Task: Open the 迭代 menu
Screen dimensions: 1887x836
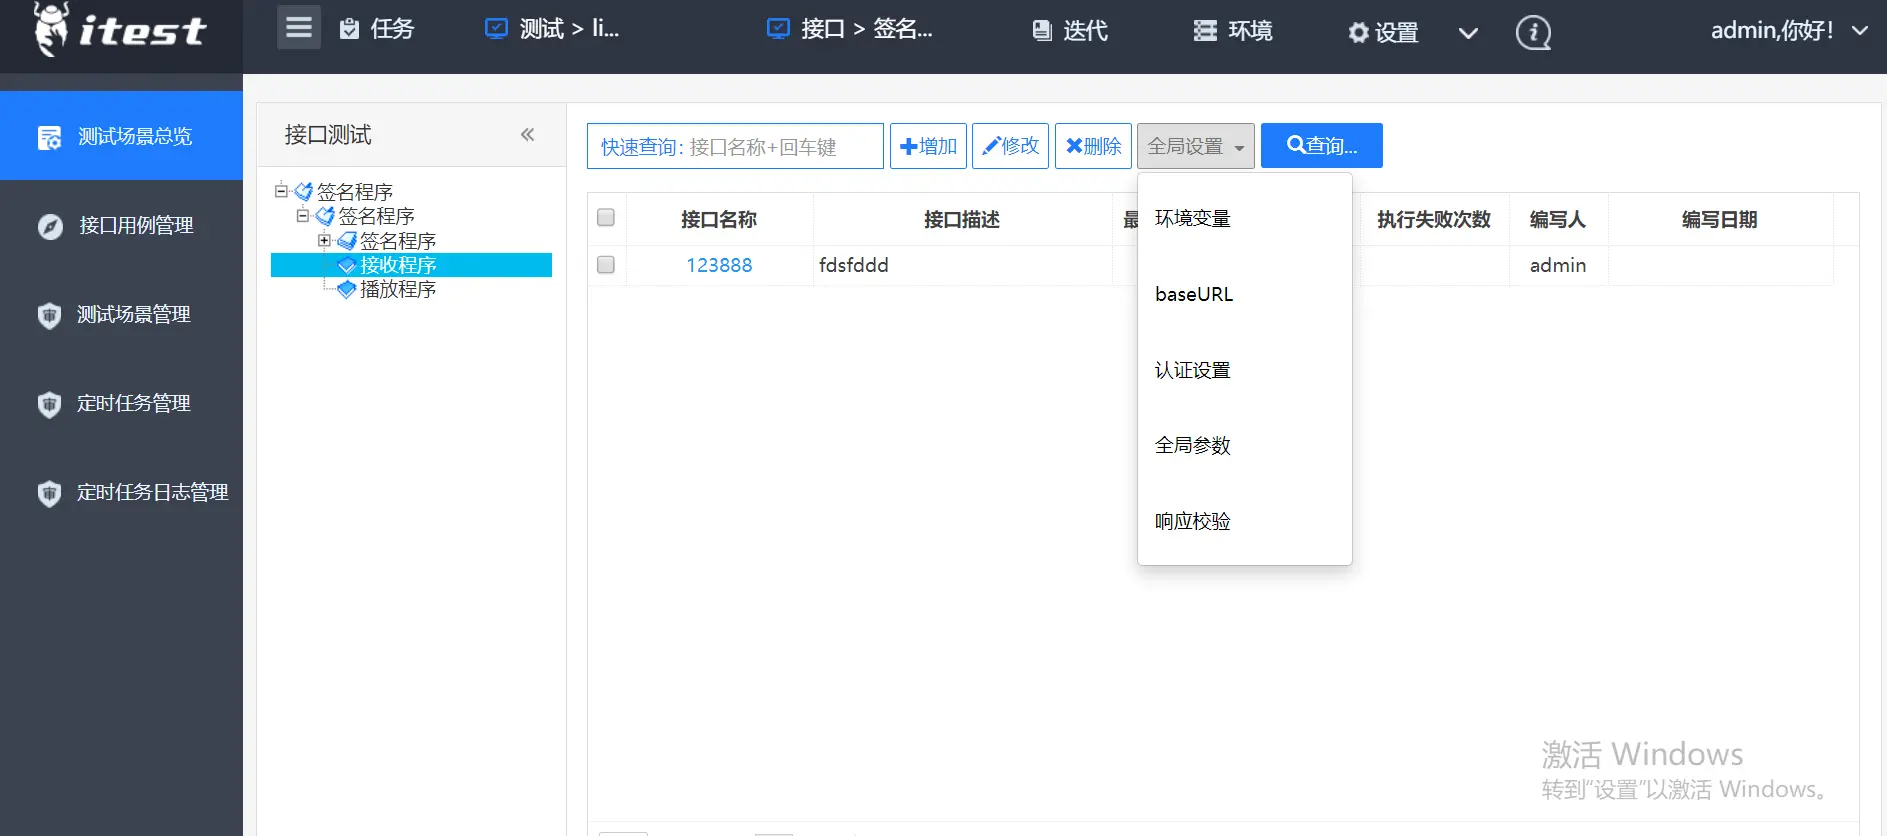Action: tap(1070, 31)
